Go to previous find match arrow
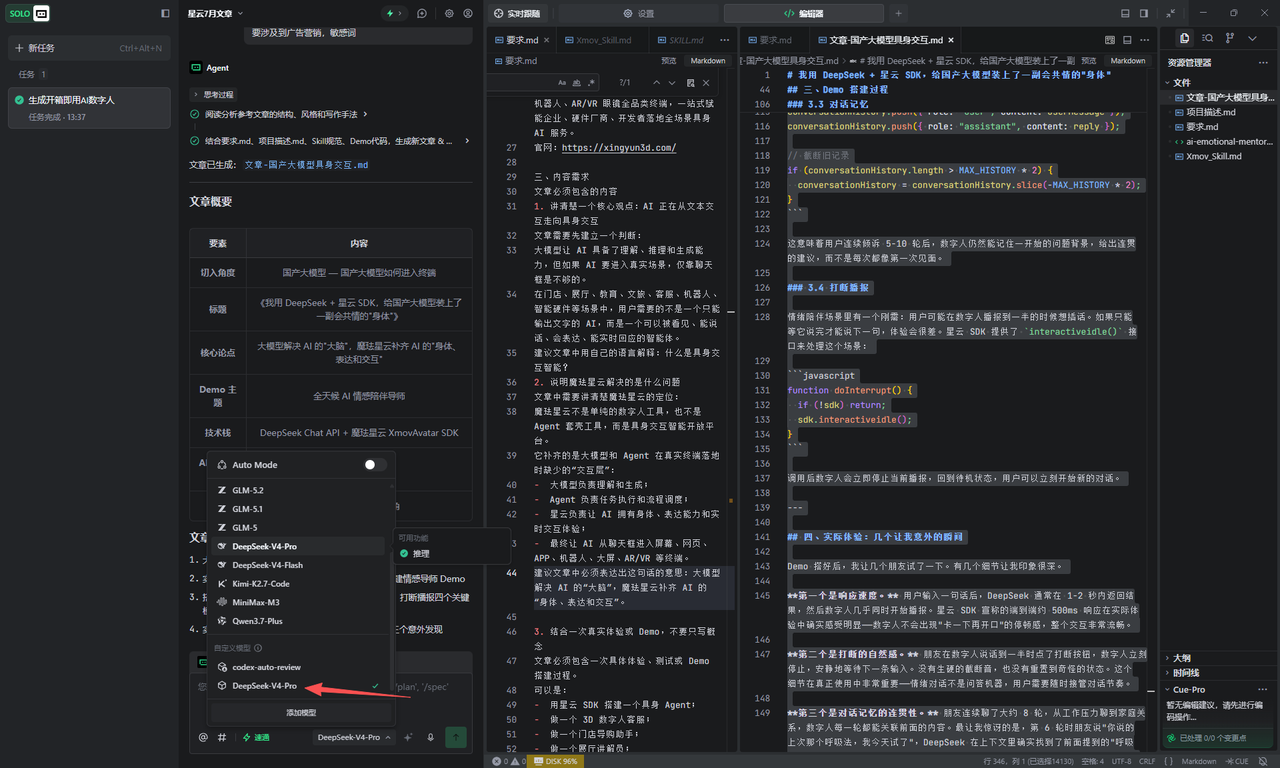Image resolution: width=1280 pixels, height=768 pixels. [x=656, y=83]
